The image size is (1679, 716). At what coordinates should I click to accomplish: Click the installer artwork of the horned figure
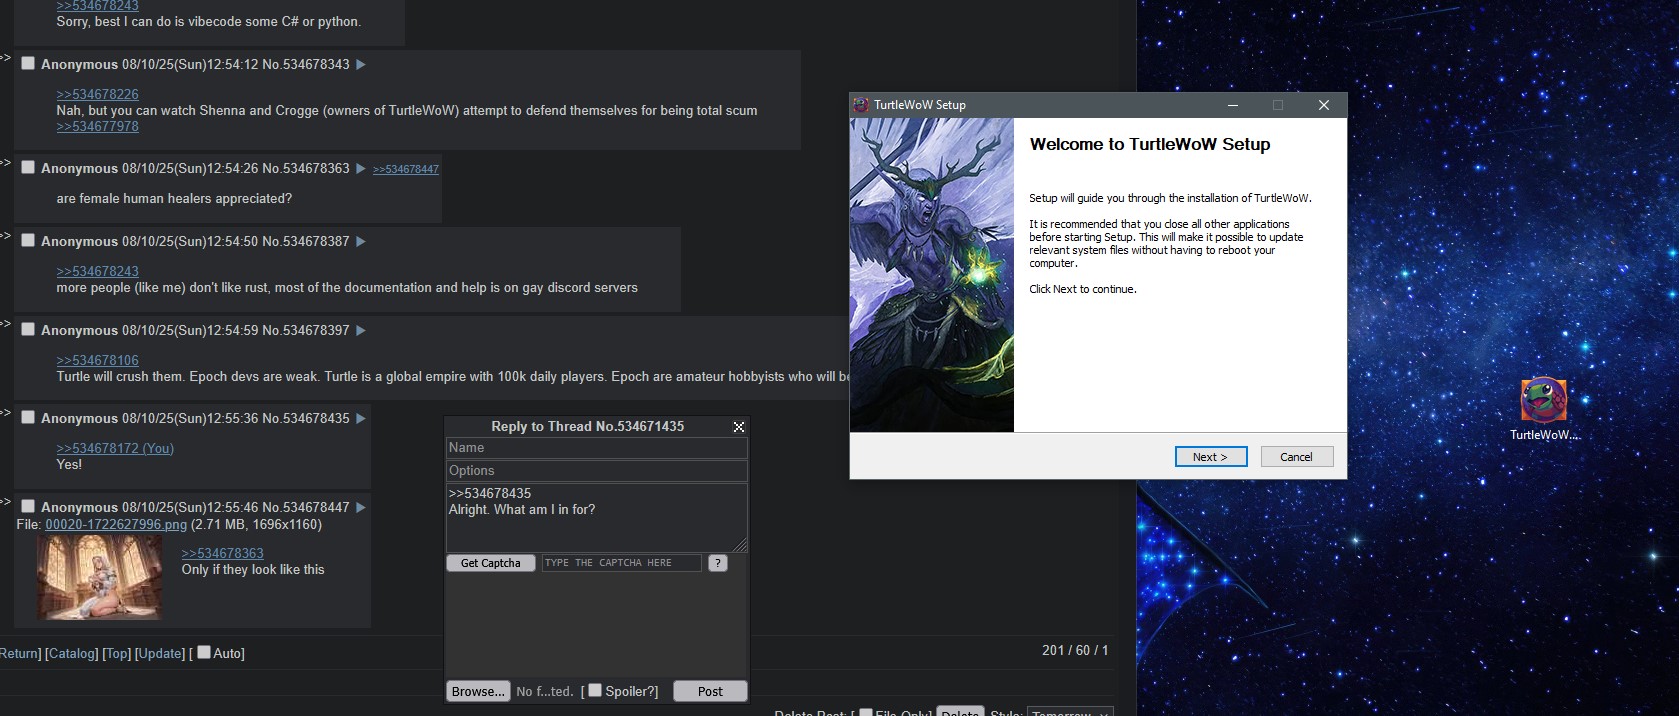932,275
